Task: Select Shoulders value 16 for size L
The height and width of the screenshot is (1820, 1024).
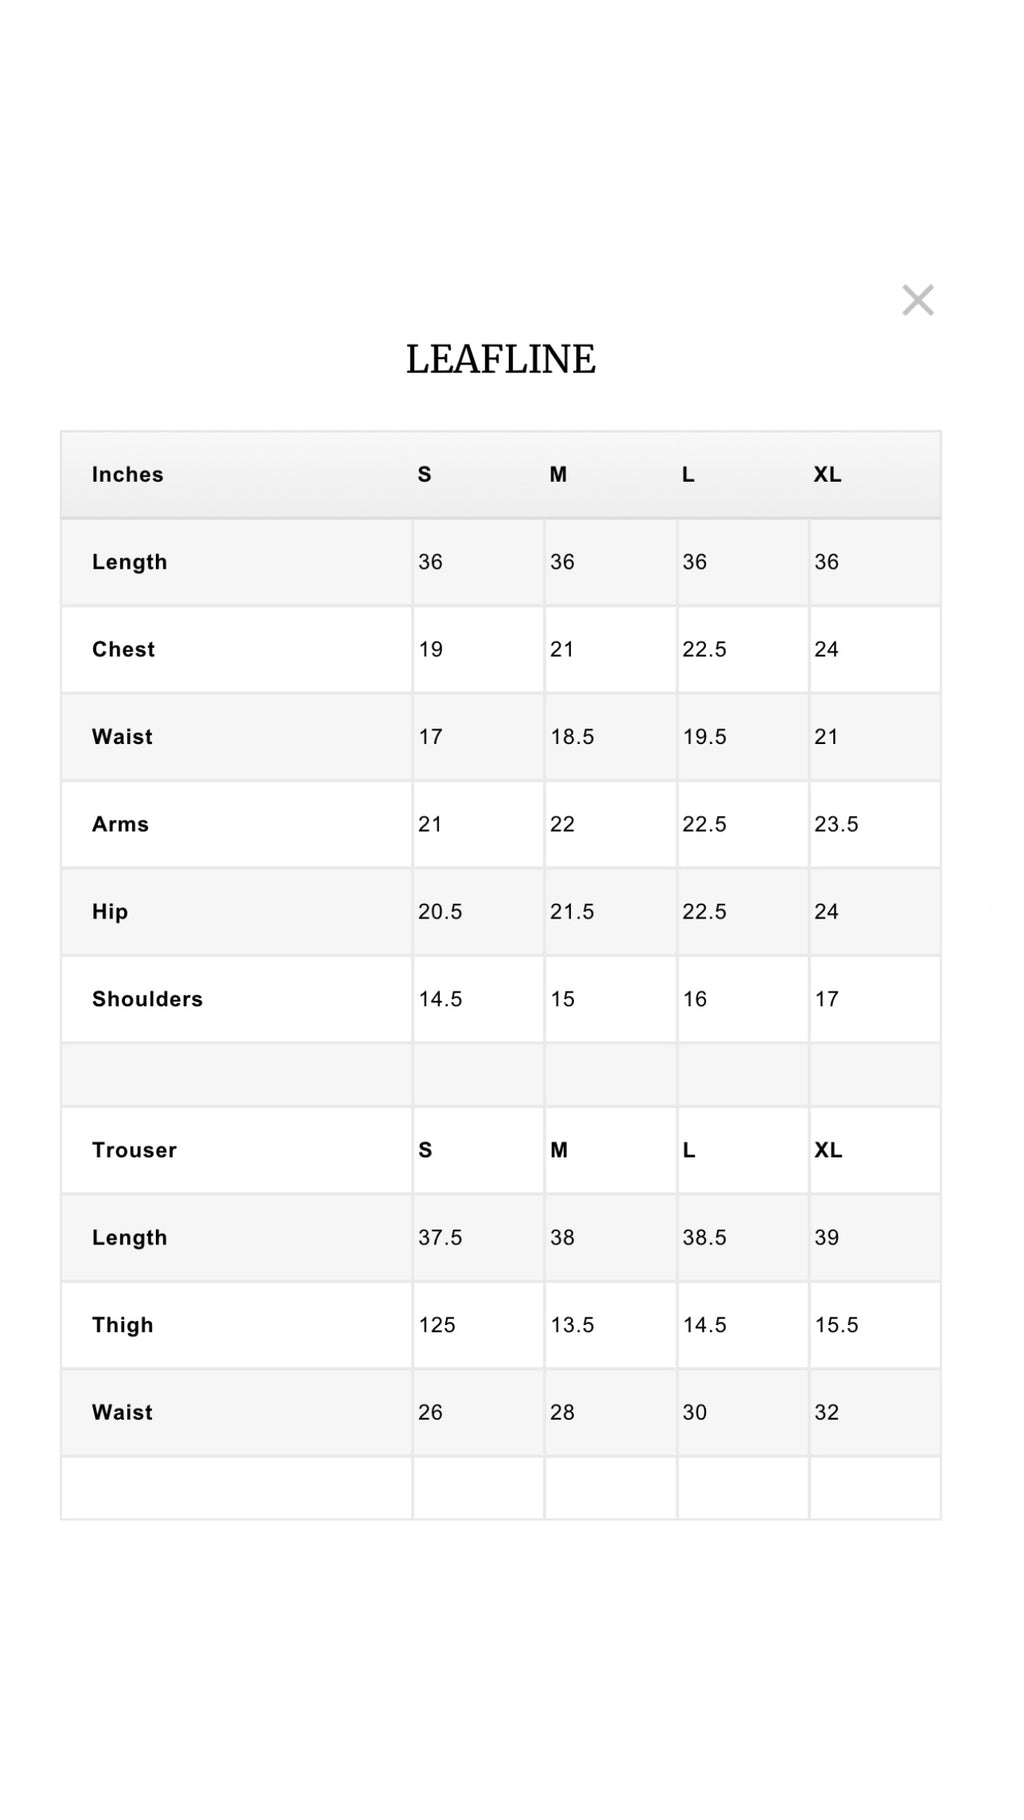Action: pos(695,999)
